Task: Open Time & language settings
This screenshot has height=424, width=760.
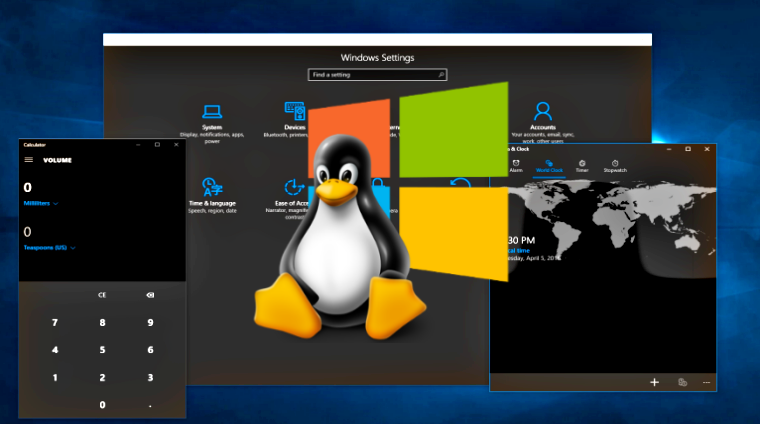Action: coord(212,196)
